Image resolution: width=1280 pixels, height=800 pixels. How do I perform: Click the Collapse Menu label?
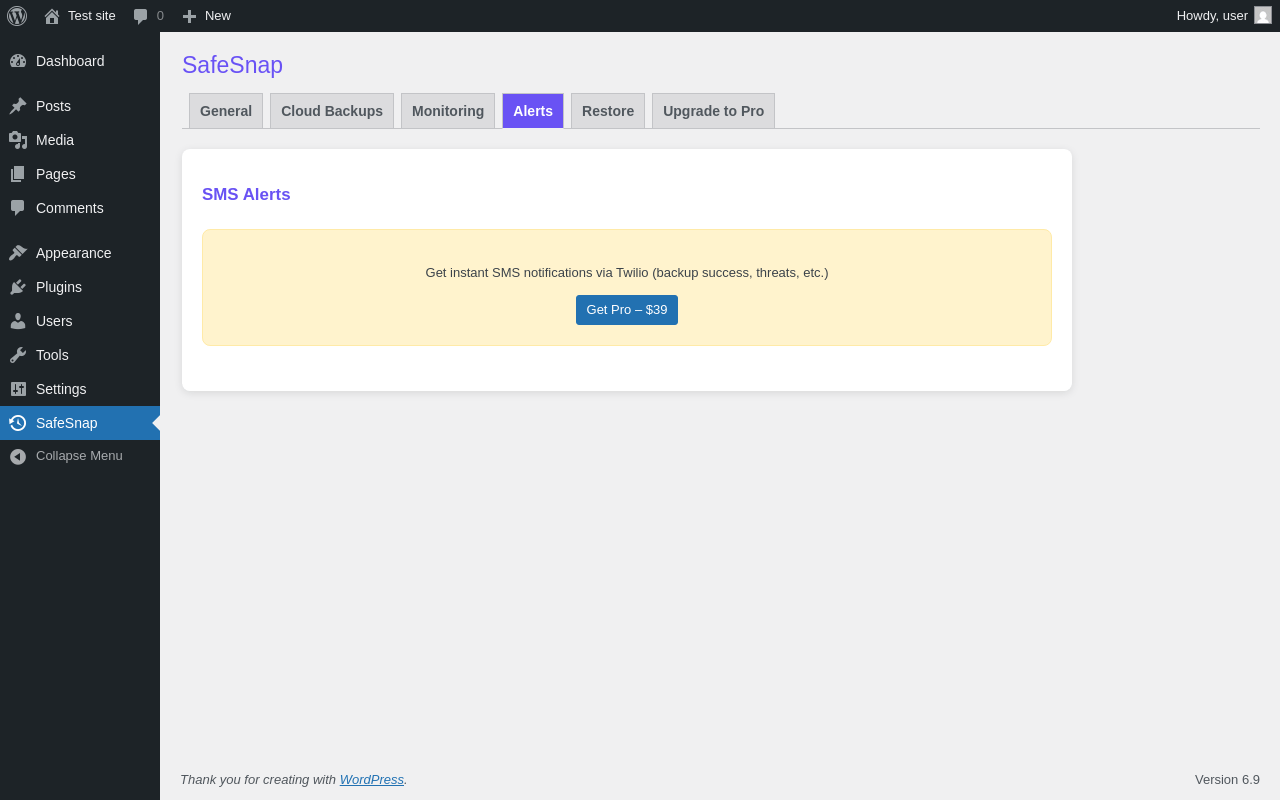click(x=79, y=456)
